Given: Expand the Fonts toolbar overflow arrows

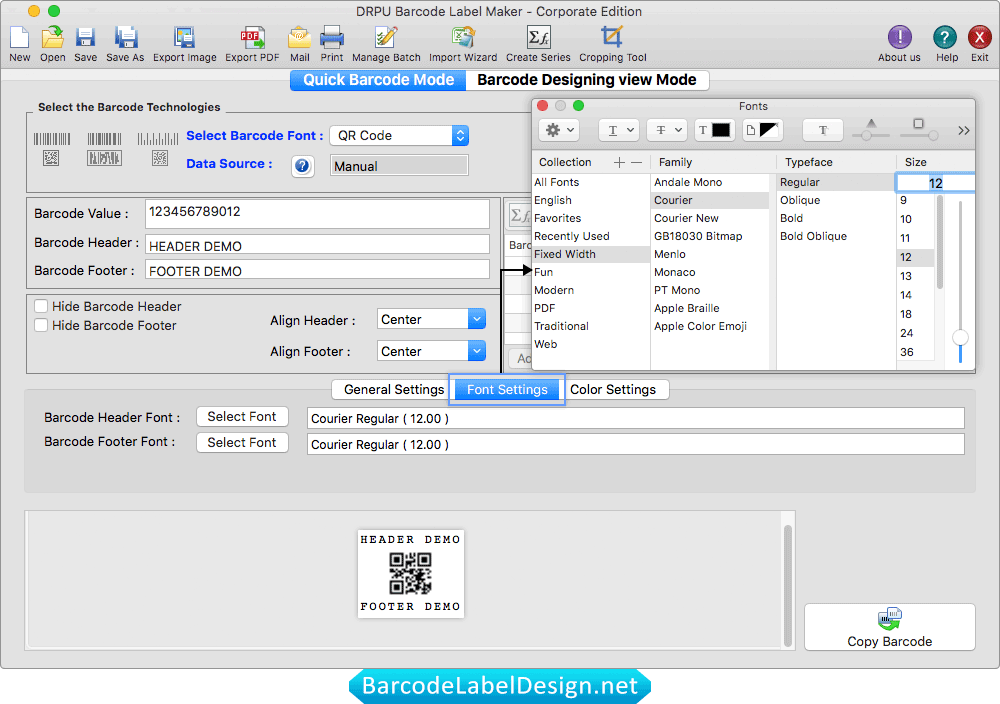Looking at the screenshot, I should [964, 130].
